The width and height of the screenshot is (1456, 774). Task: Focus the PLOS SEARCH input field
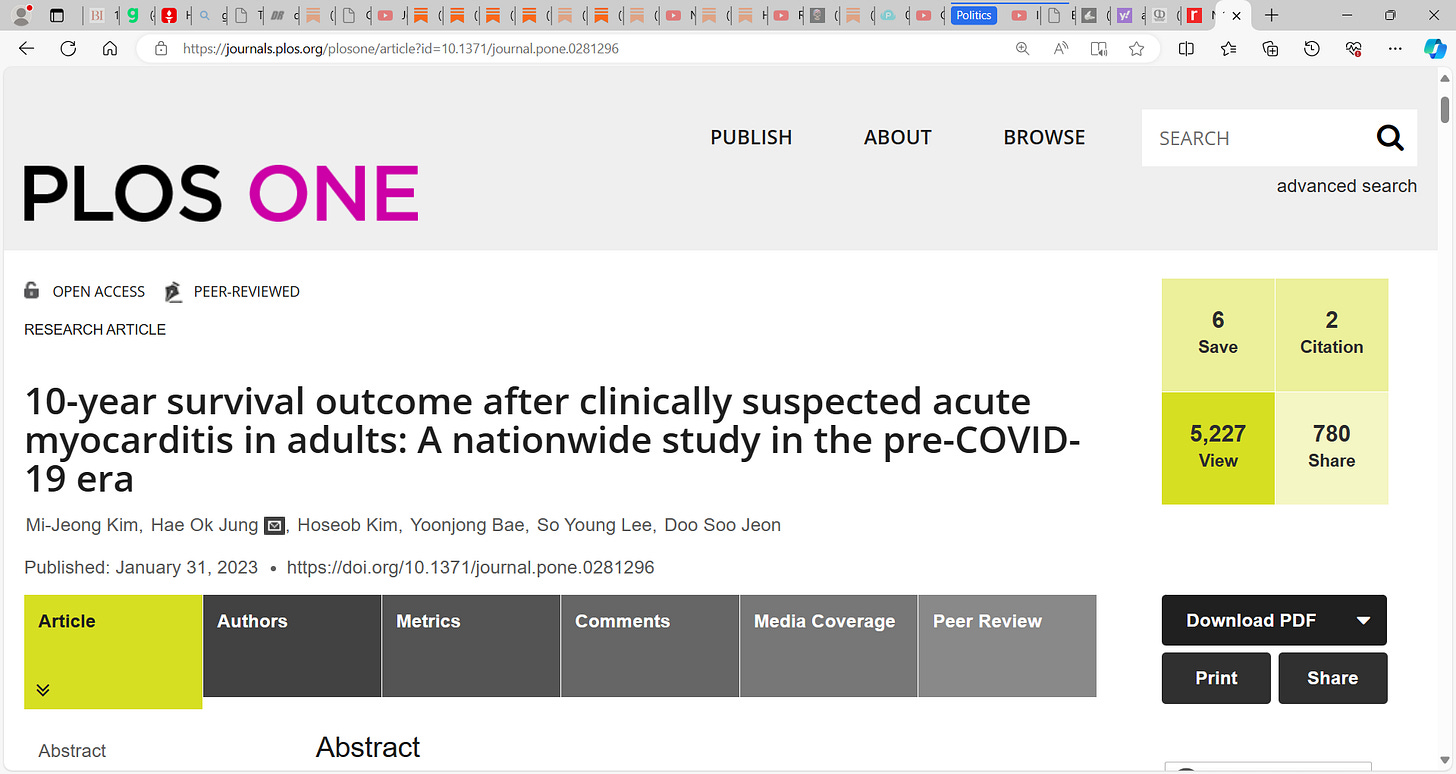point(1258,138)
